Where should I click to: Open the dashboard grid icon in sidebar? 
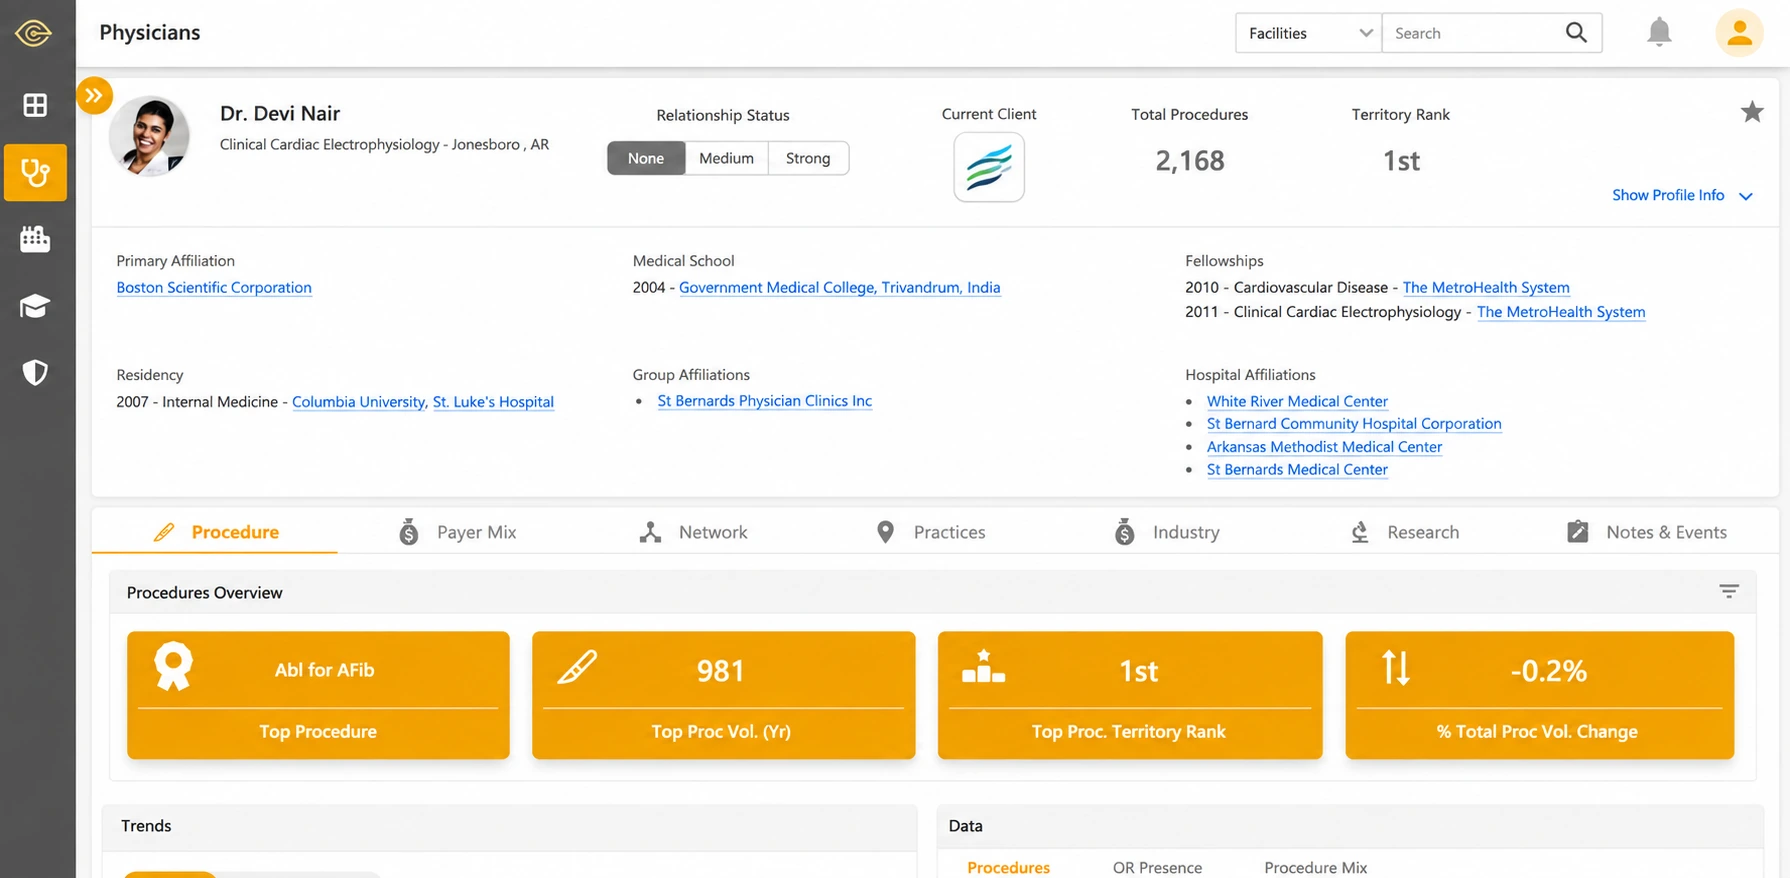[x=35, y=105]
